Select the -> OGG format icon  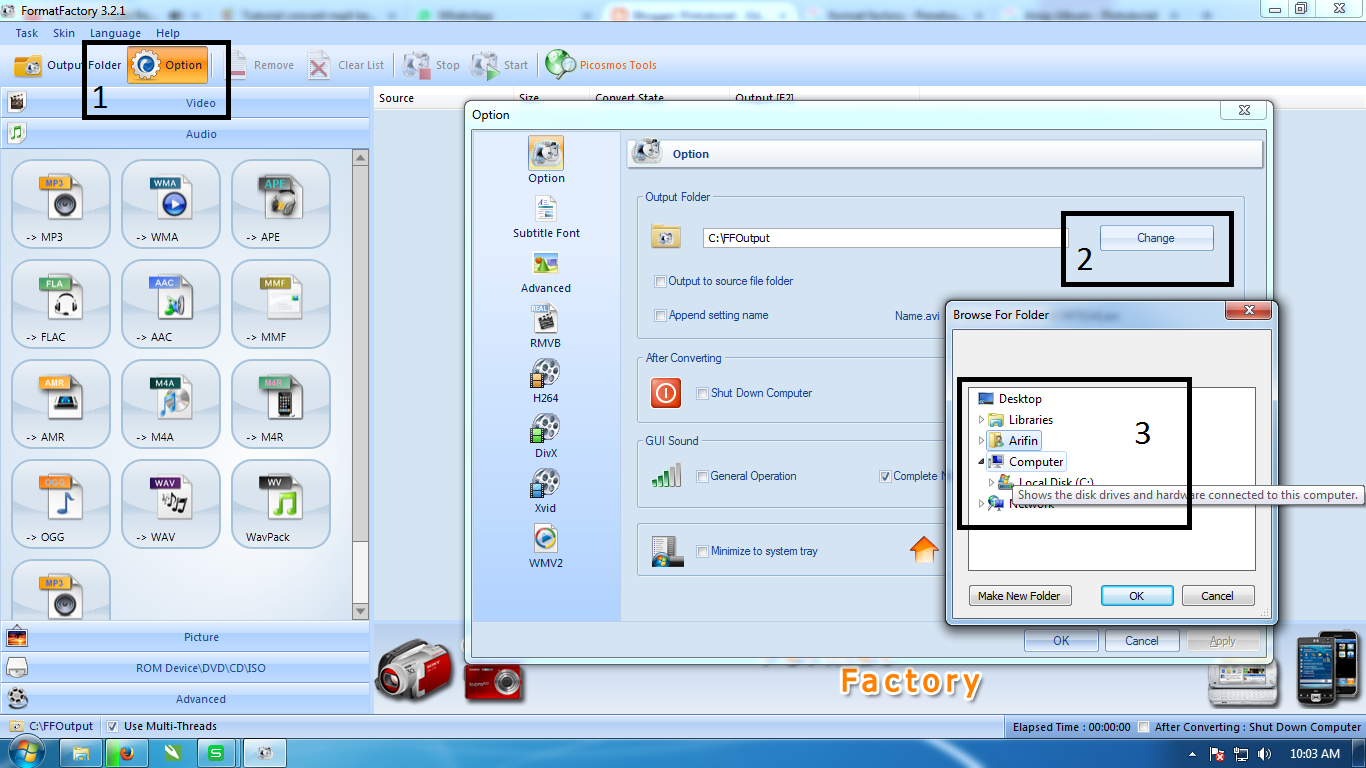pyautogui.click(x=61, y=504)
